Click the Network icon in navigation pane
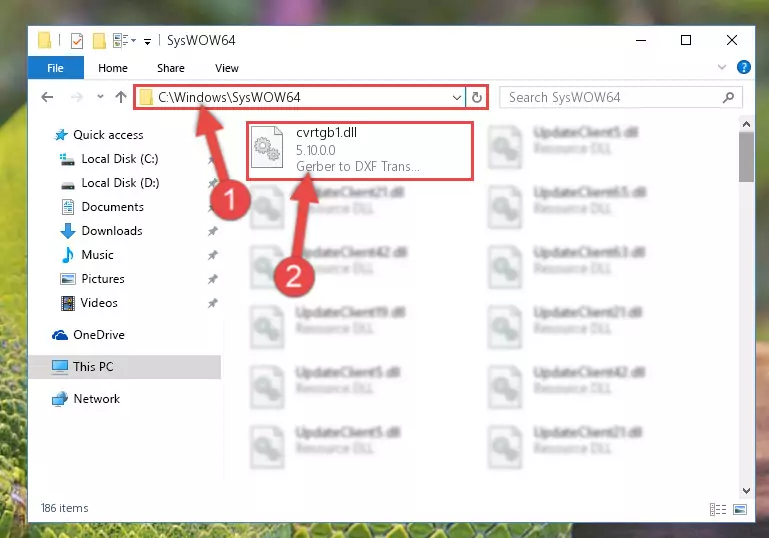Image resolution: width=769 pixels, height=538 pixels. coord(60,399)
